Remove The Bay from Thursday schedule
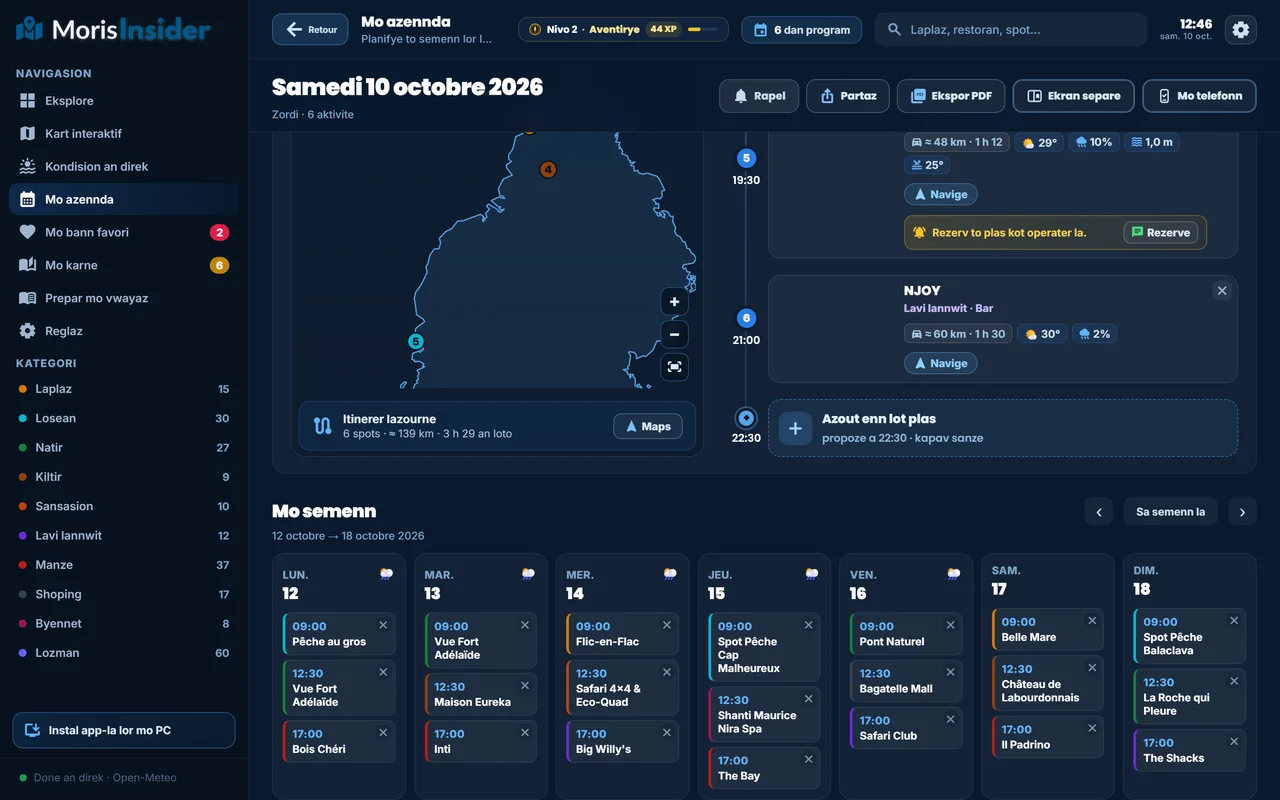 point(809,759)
